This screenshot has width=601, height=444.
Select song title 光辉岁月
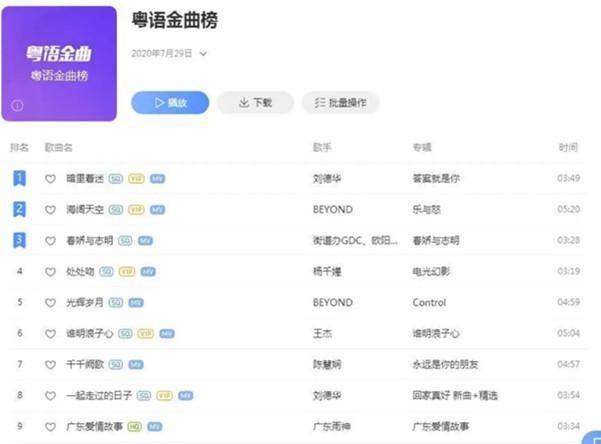(x=85, y=303)
